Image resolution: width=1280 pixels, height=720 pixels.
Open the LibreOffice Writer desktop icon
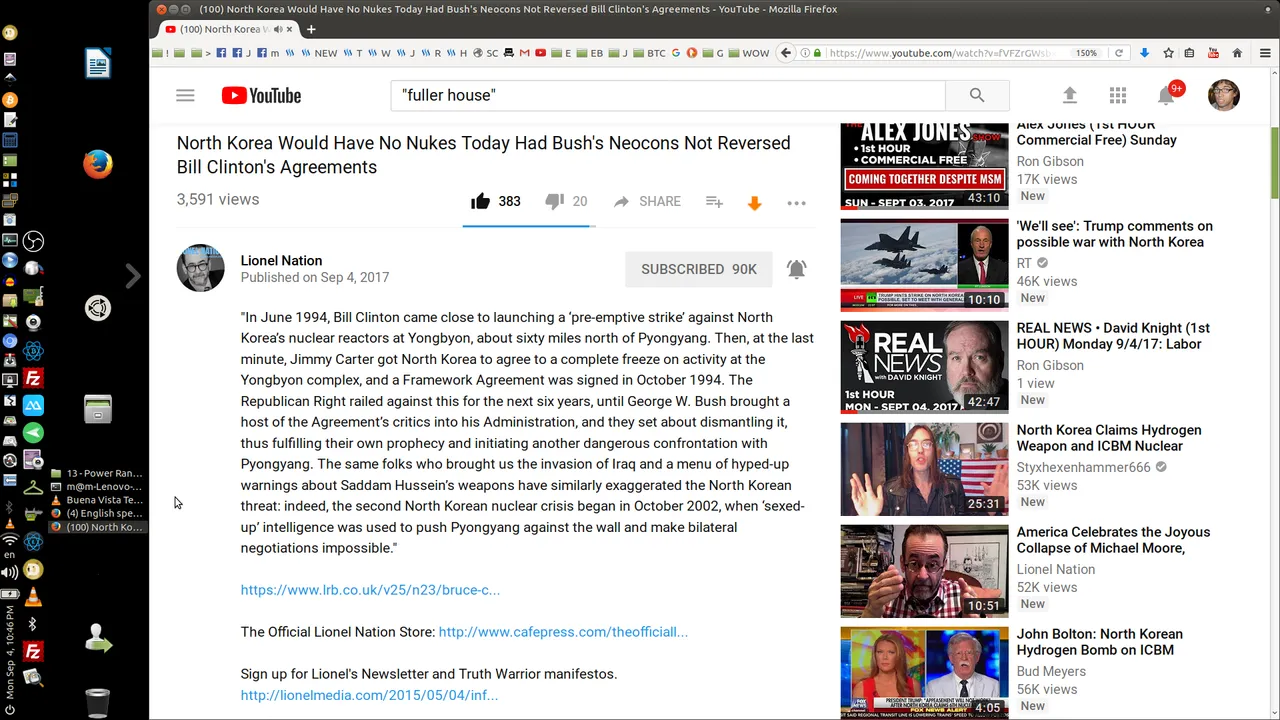[x=97, y=64]
